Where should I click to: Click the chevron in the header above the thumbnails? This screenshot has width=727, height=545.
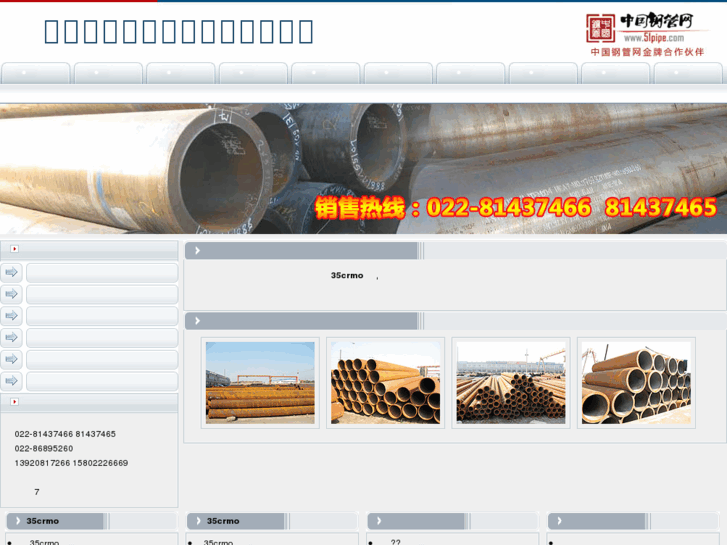[x=197, y=321]
